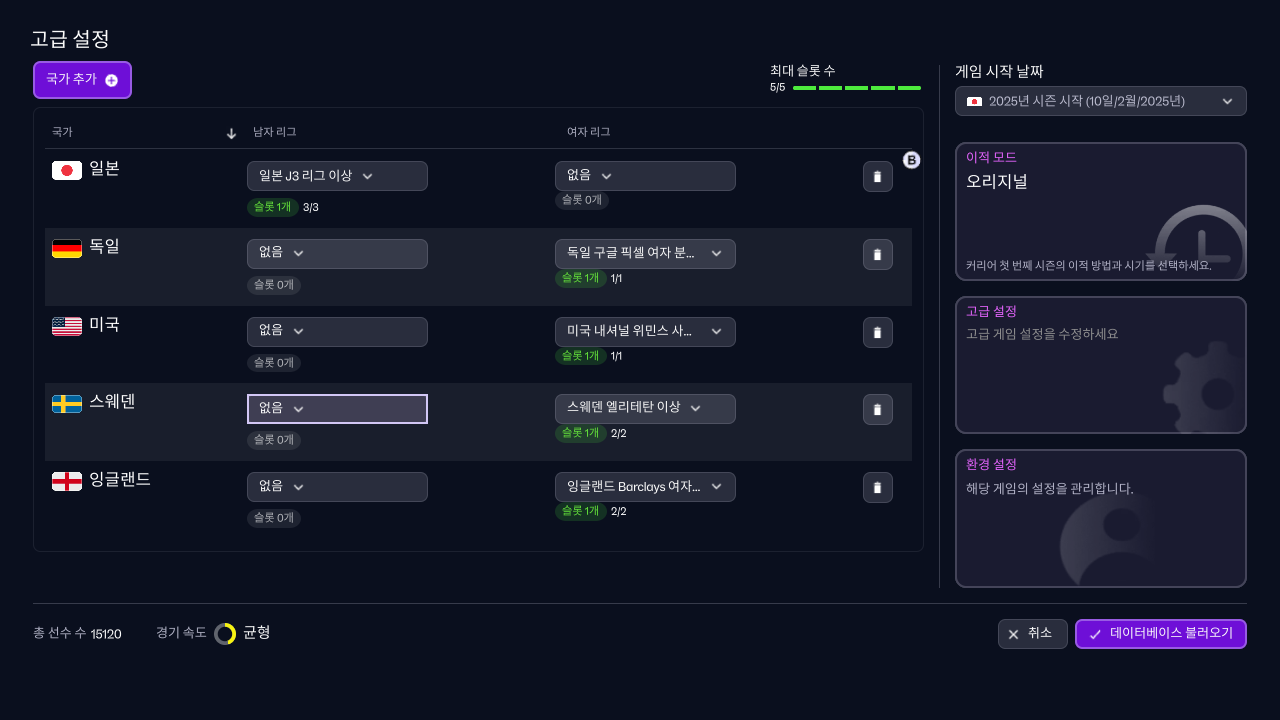
Task: Click the sort arrow in 국가 header
Action: (x=231, y=133)
